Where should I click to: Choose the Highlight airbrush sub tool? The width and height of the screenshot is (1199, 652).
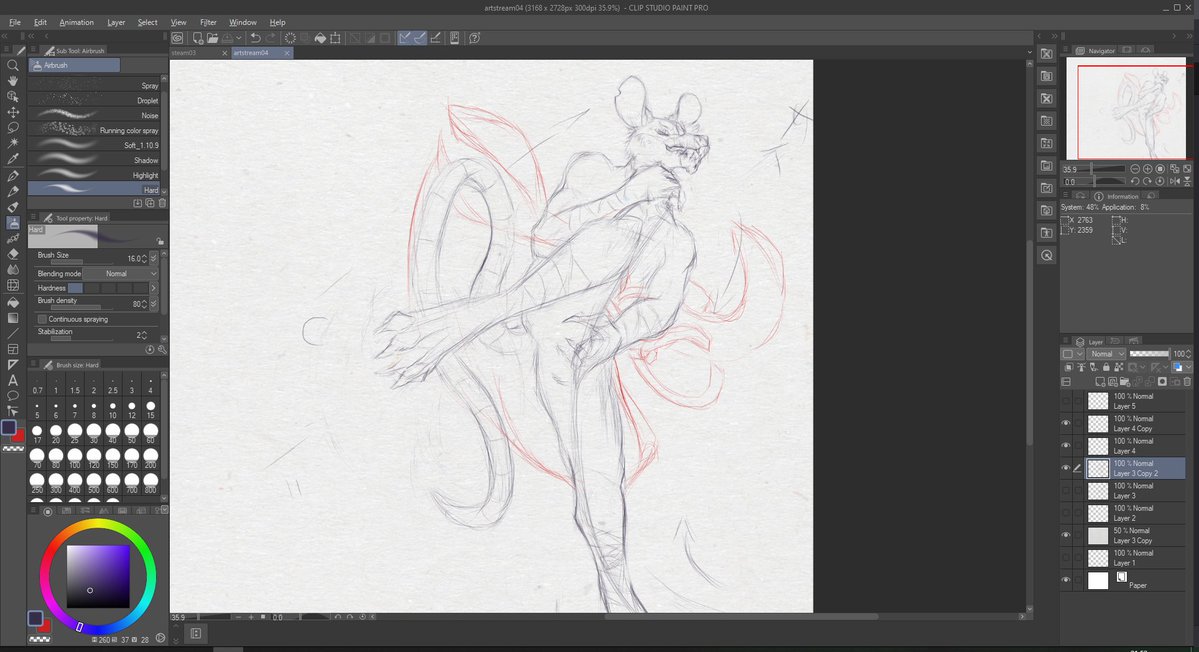point(94,175)
